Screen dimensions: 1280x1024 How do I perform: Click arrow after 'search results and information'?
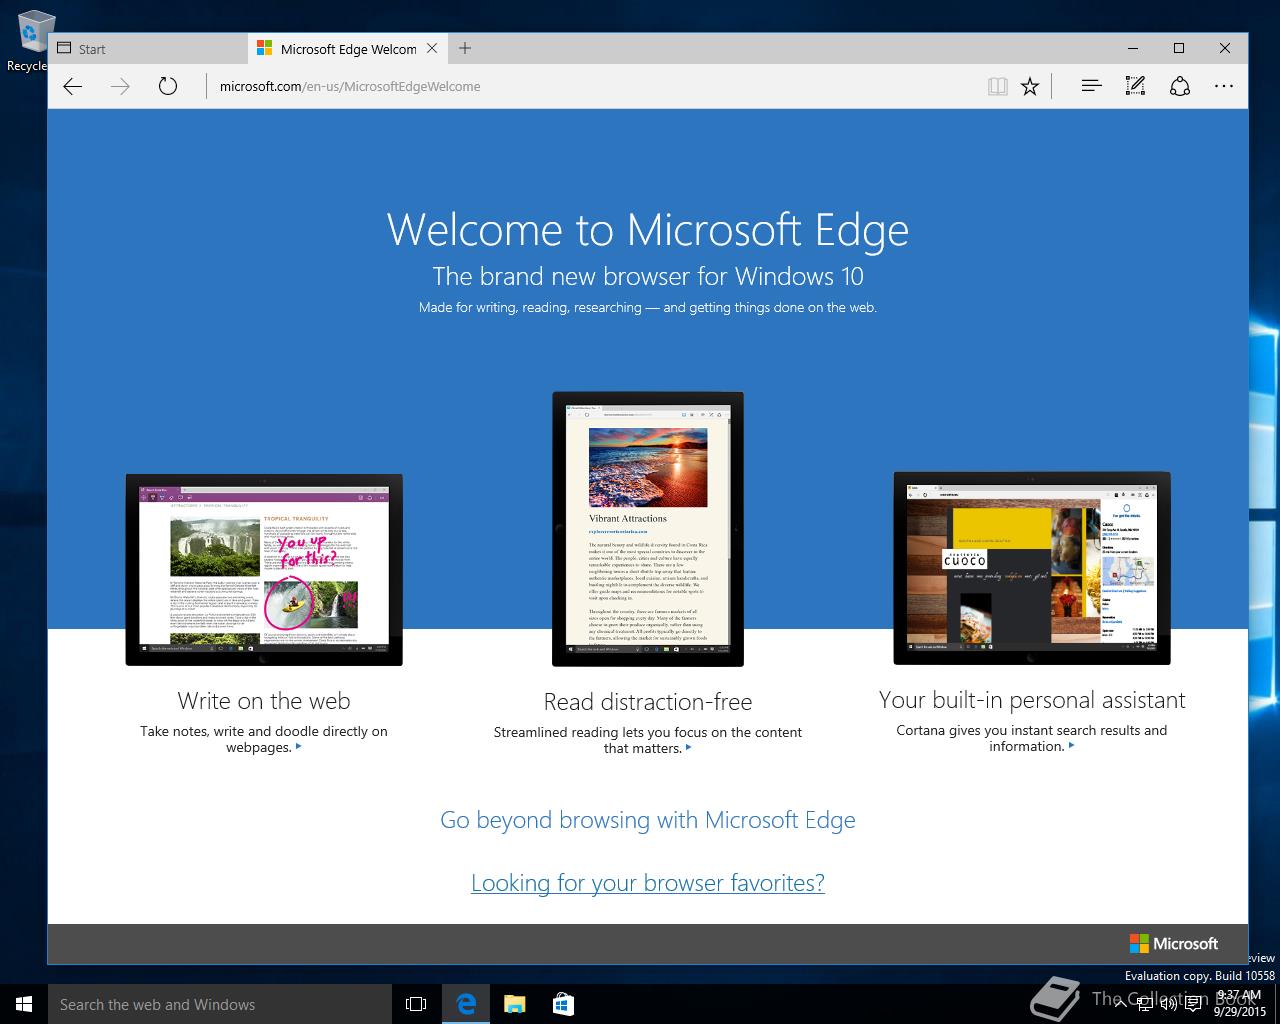[x=1071, y=746]
